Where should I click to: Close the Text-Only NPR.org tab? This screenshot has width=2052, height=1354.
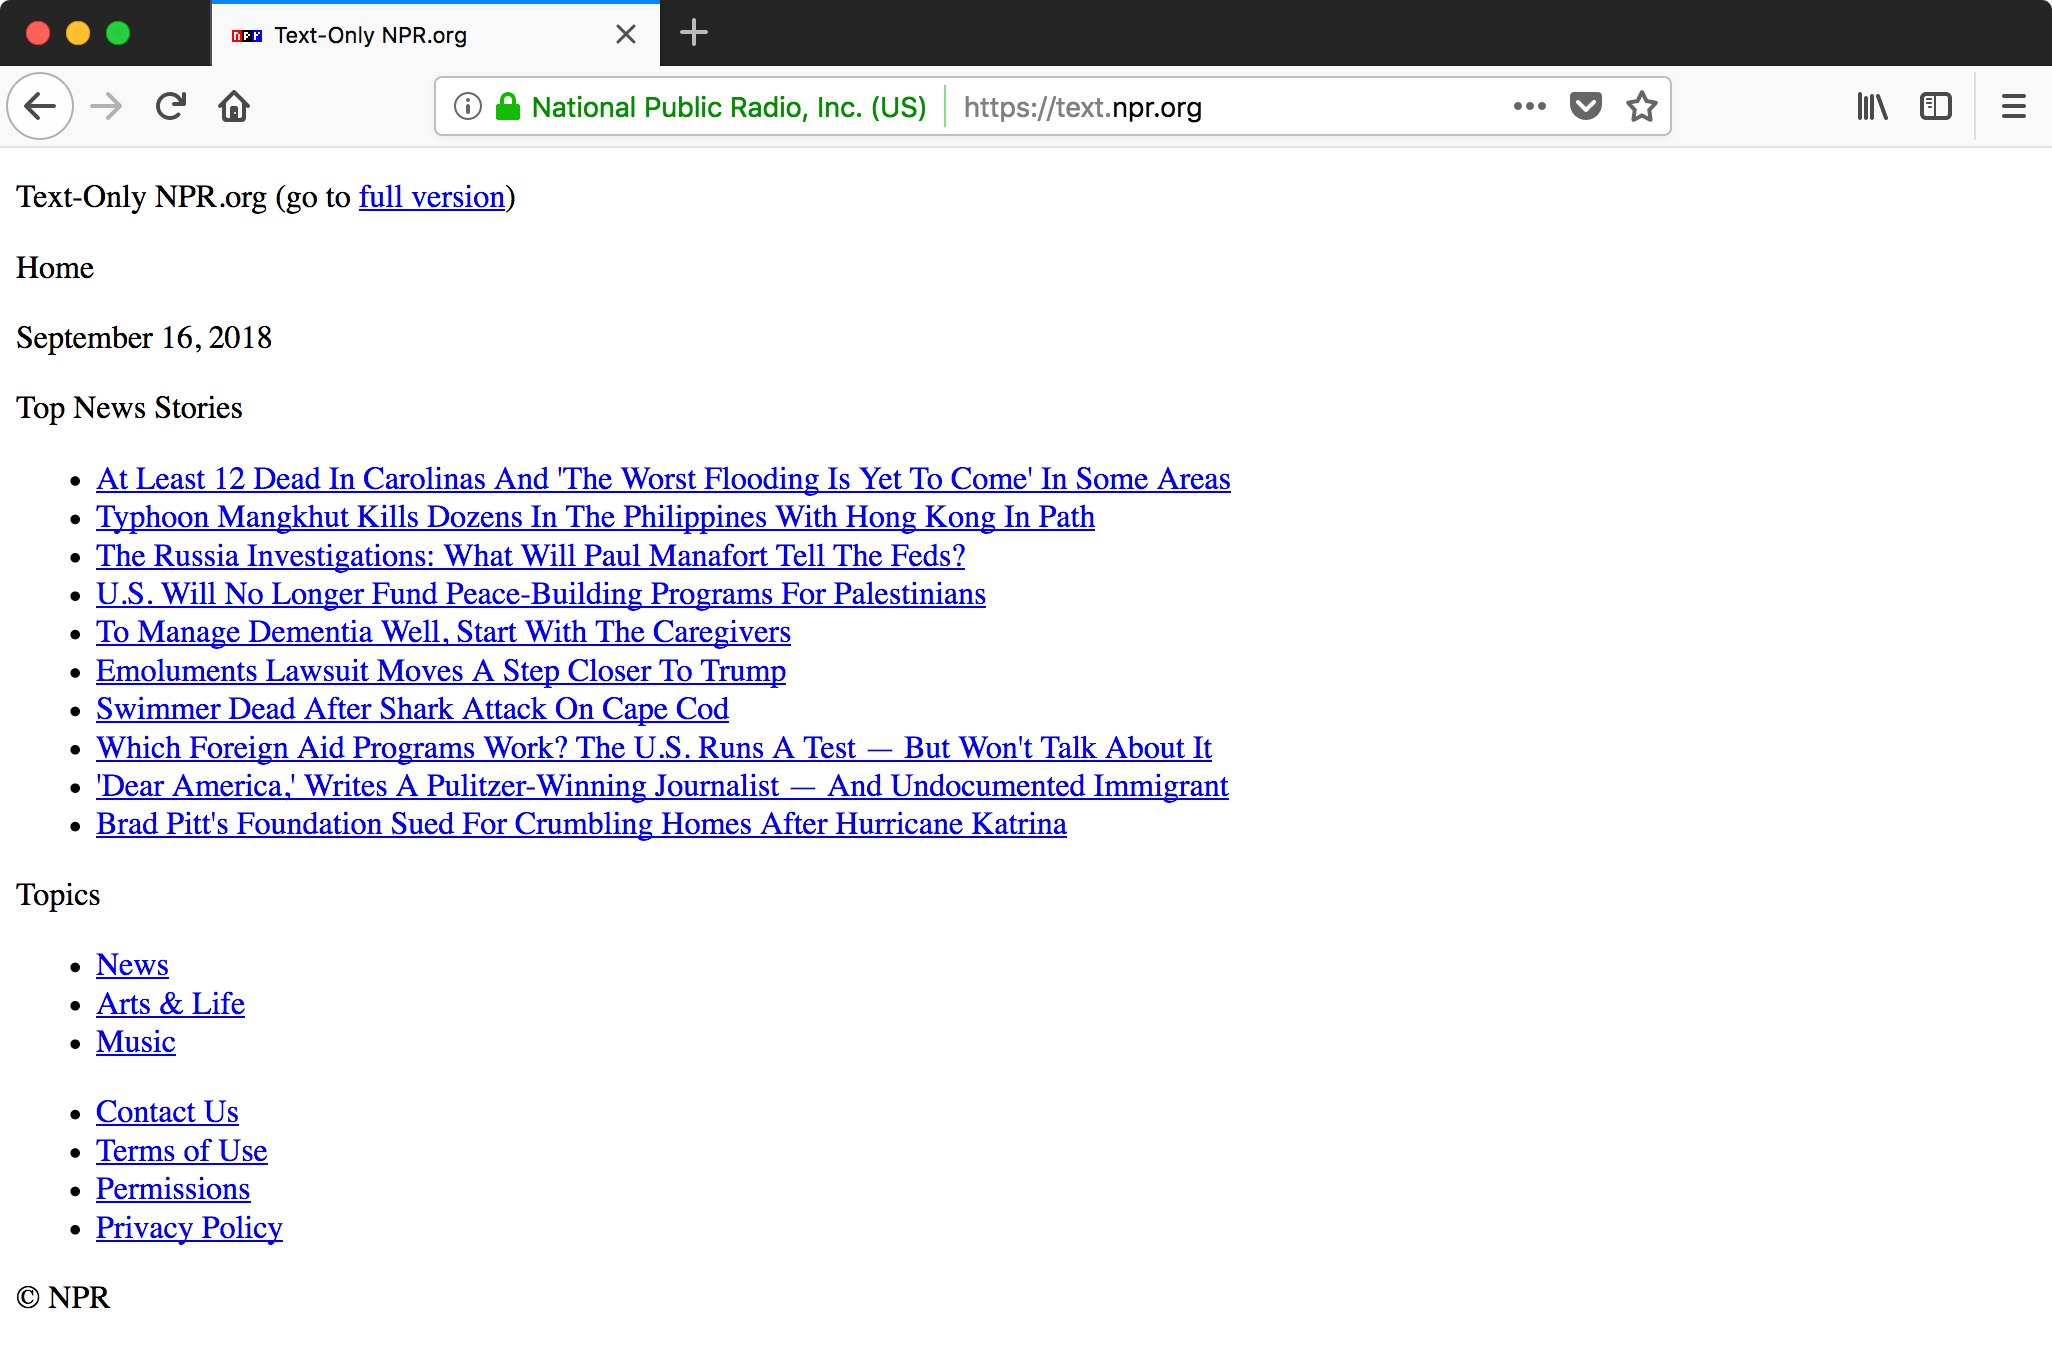pos(626,35)
